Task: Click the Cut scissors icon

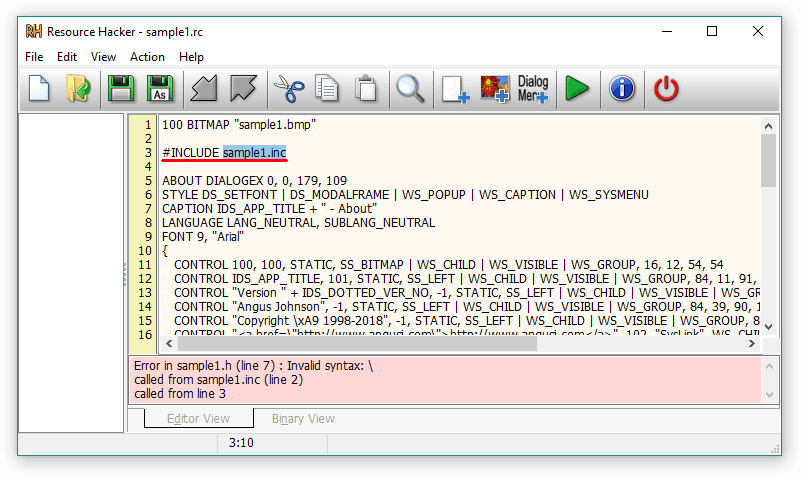Action: pos(289,89)
